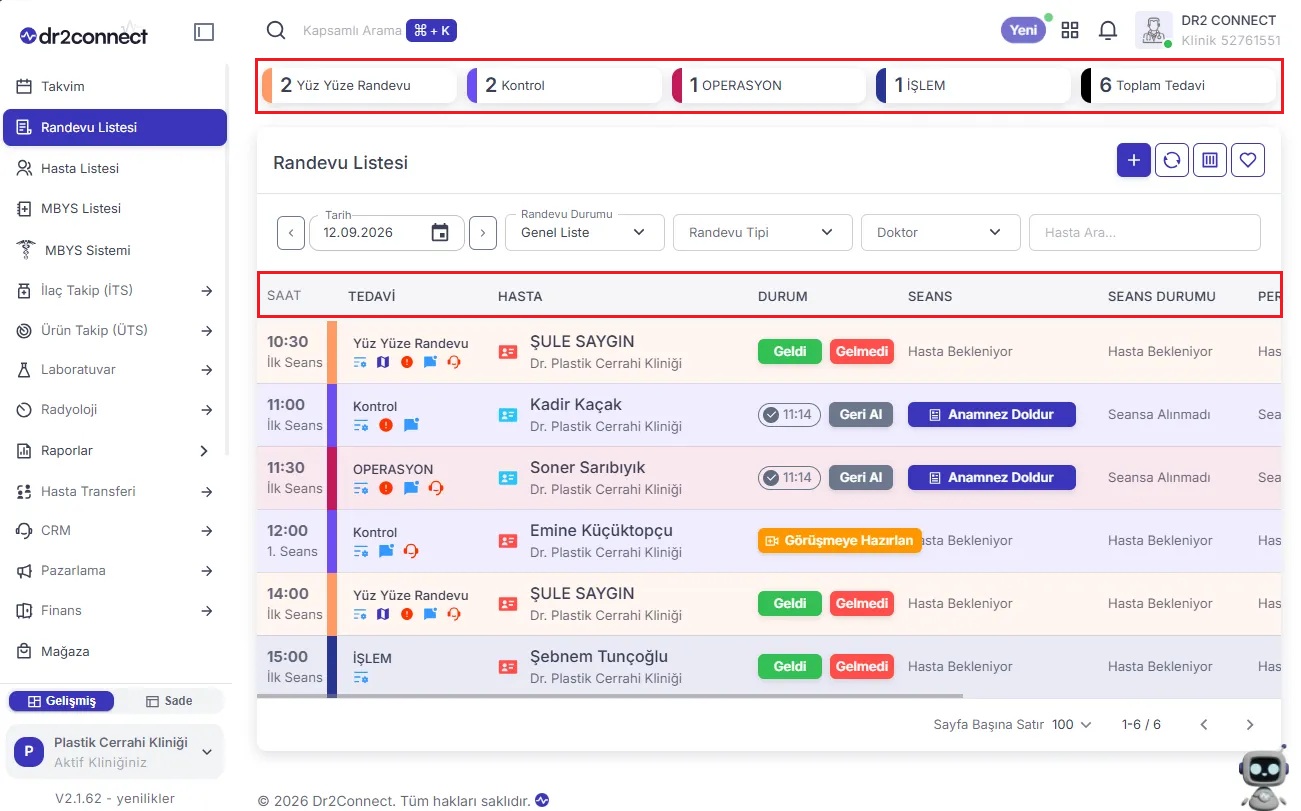The image size is (1301, 811).
Task: Open the column layout icon button
Action: 1210,160
